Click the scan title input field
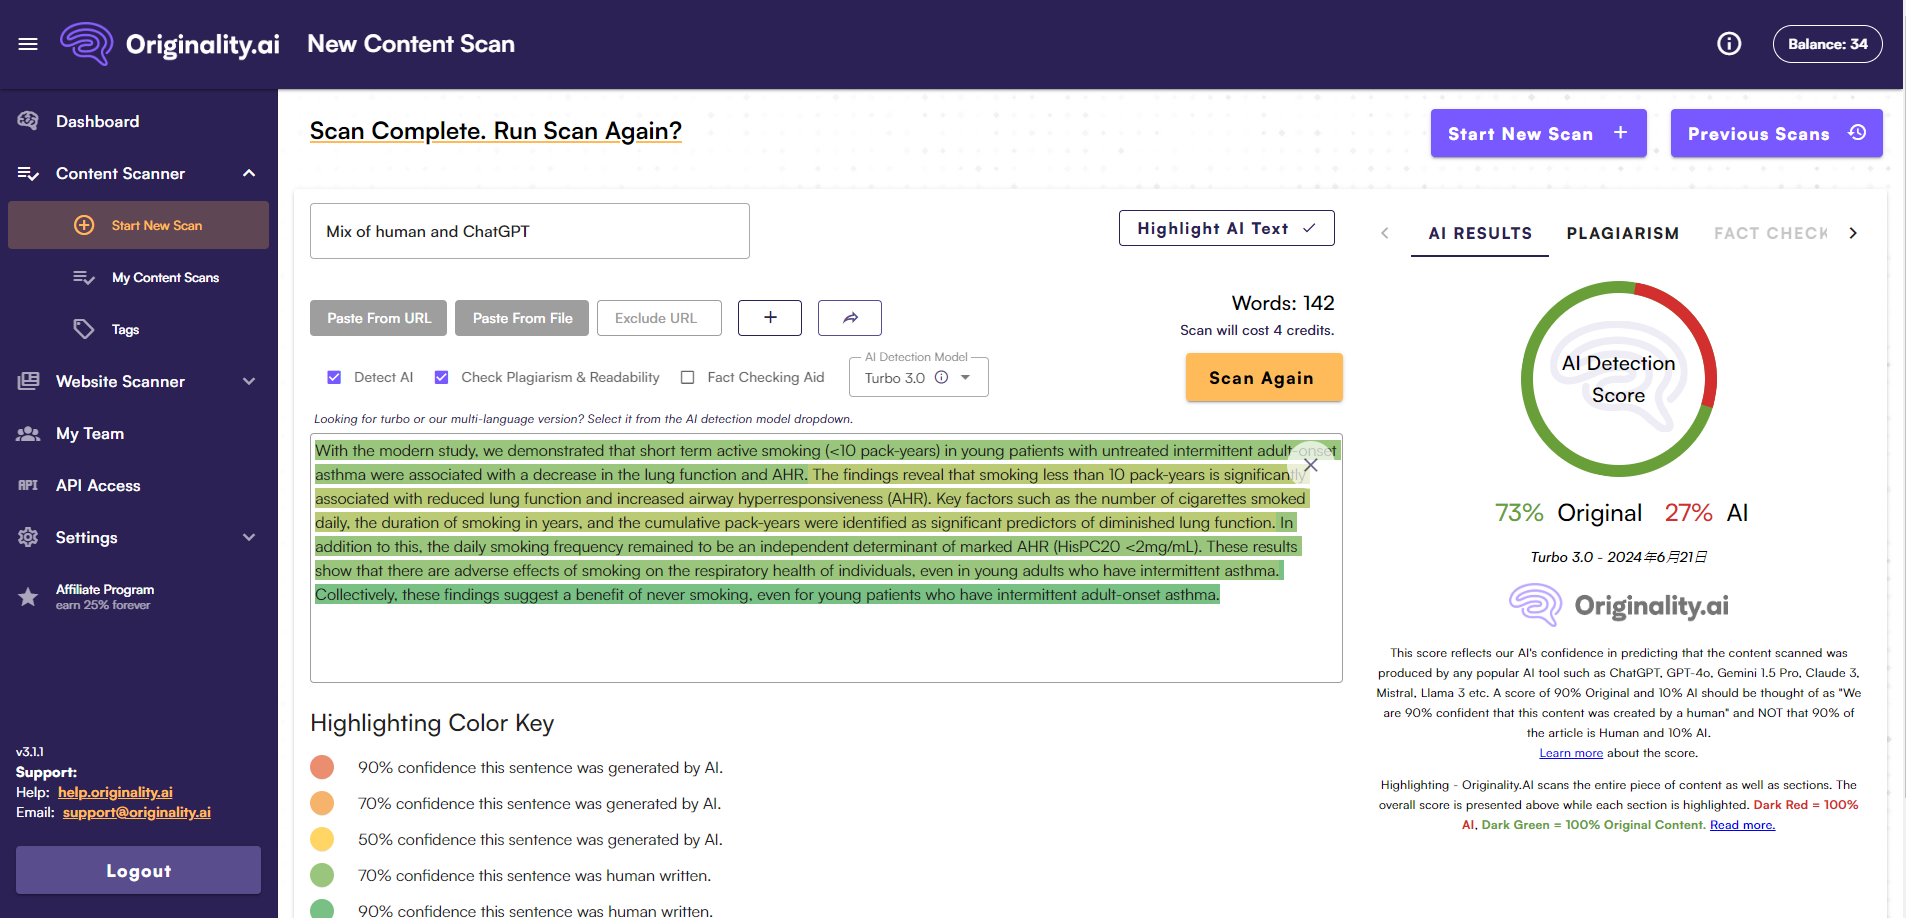 click(x=529, y=231)
